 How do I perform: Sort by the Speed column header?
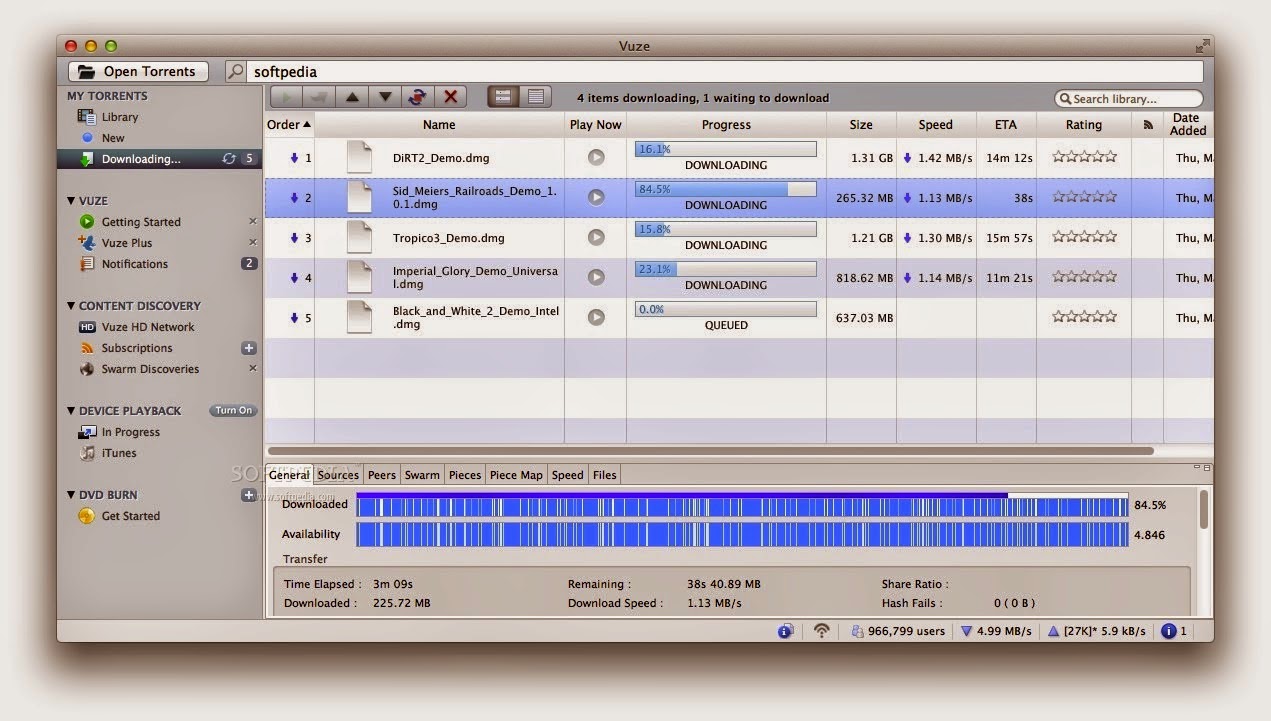[x=936, y=125]
